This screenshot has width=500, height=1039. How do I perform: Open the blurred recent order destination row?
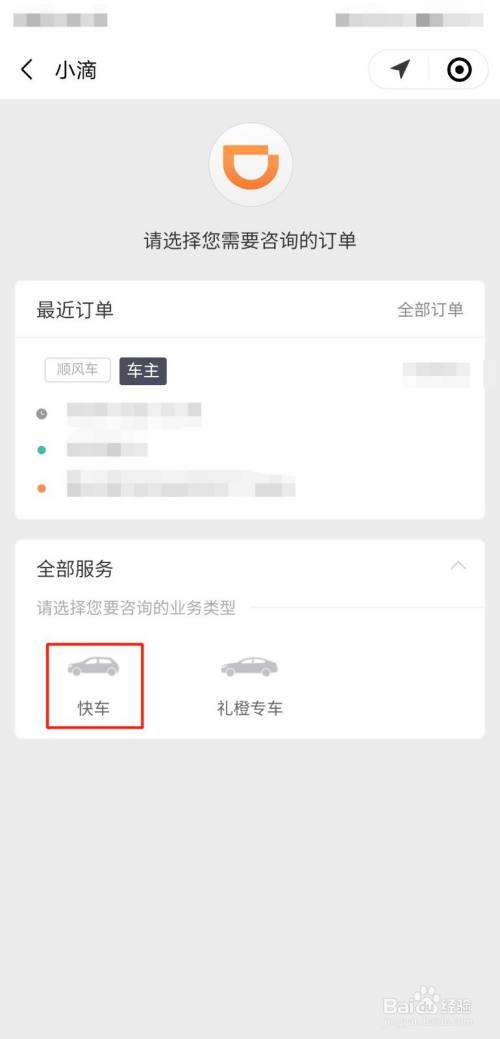181,484
